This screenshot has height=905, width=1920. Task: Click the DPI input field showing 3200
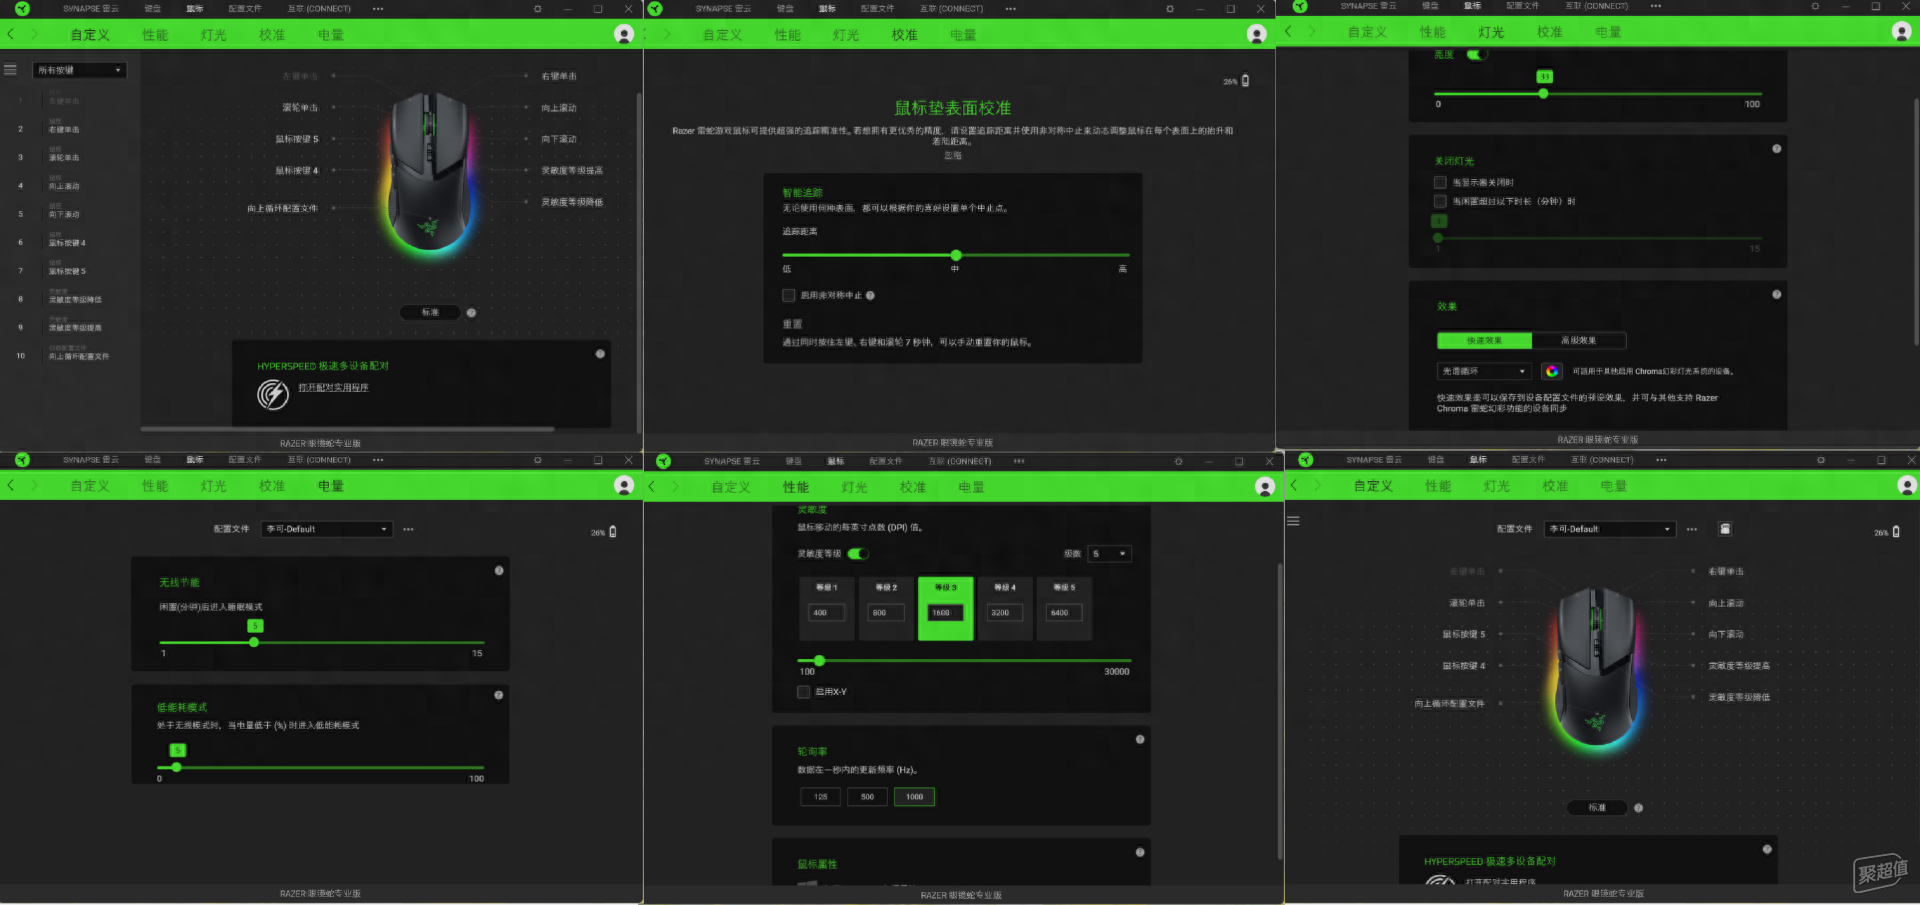coord(1004,613)
